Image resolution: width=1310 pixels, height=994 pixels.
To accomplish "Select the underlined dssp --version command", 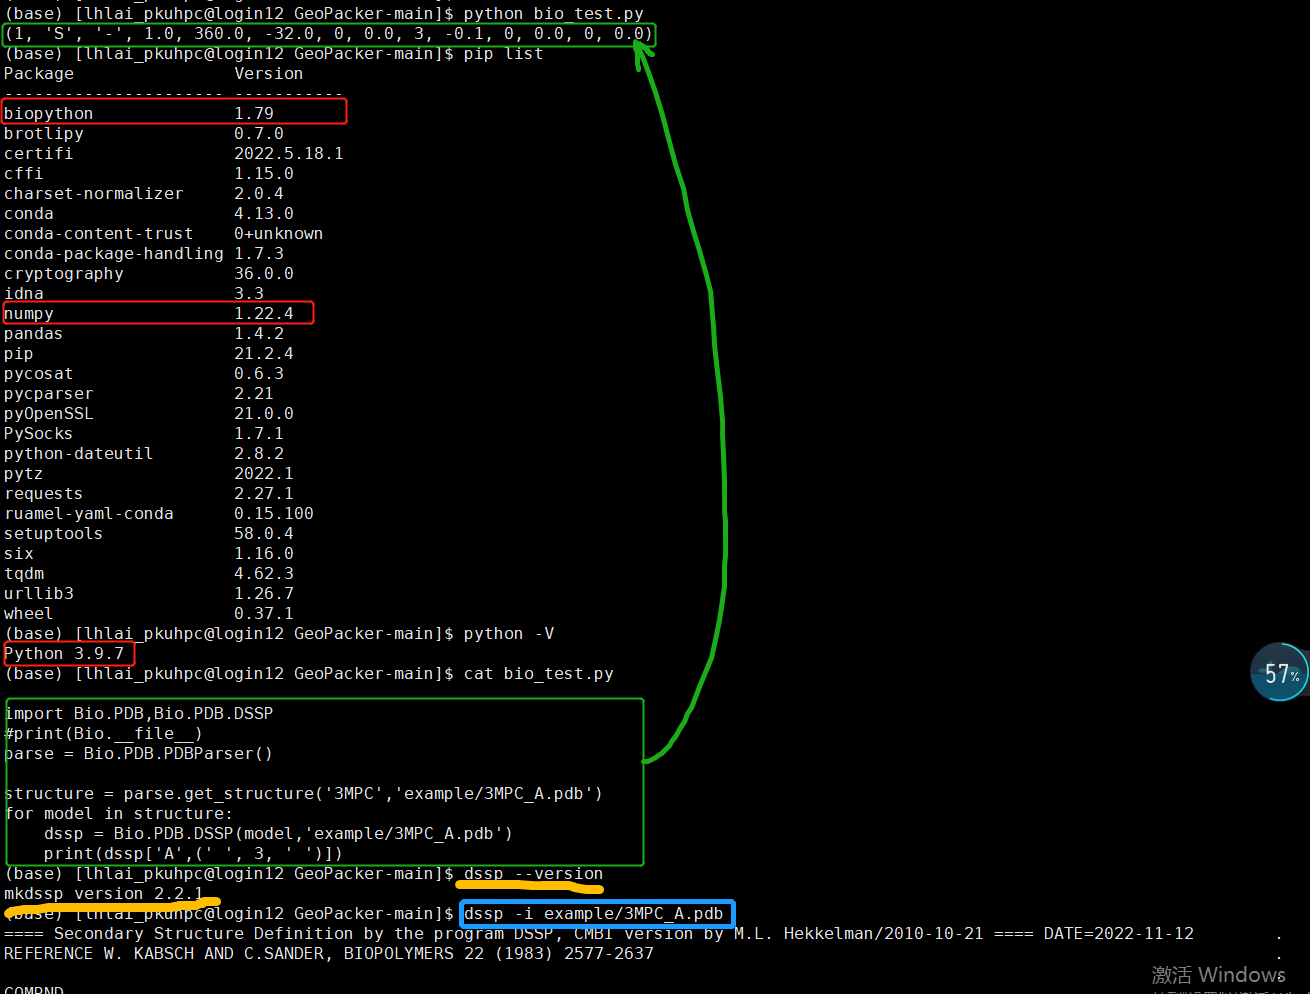I will coord(530,873).
